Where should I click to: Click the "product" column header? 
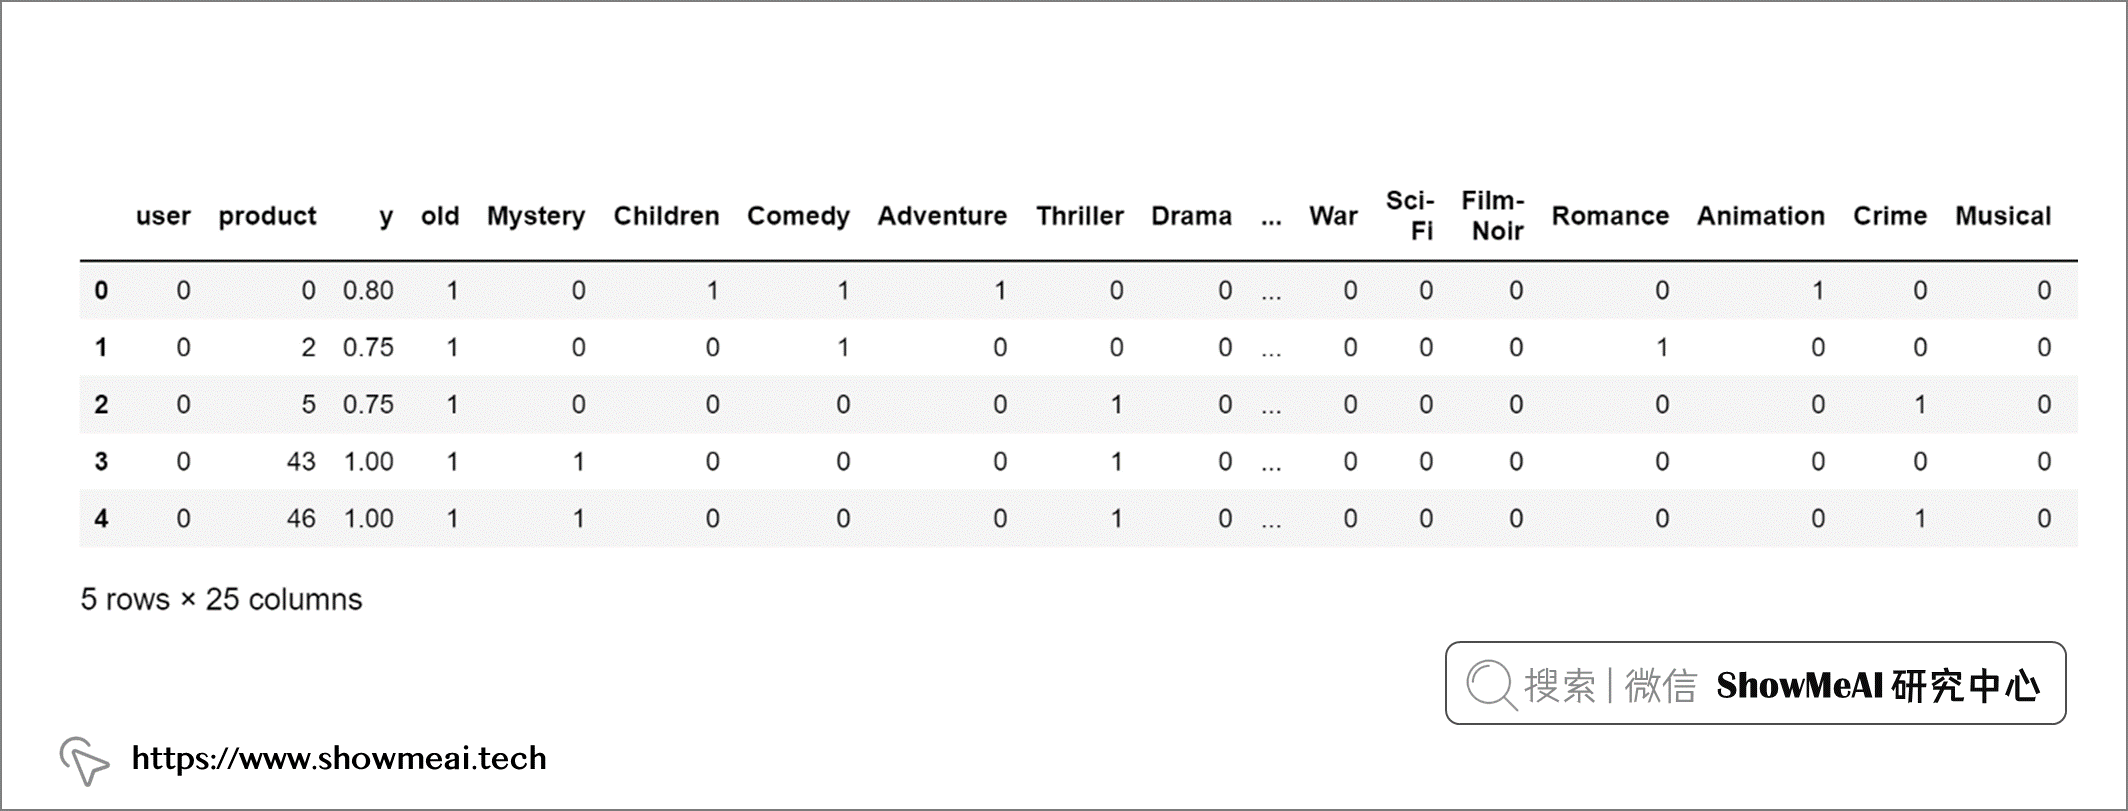267,216
